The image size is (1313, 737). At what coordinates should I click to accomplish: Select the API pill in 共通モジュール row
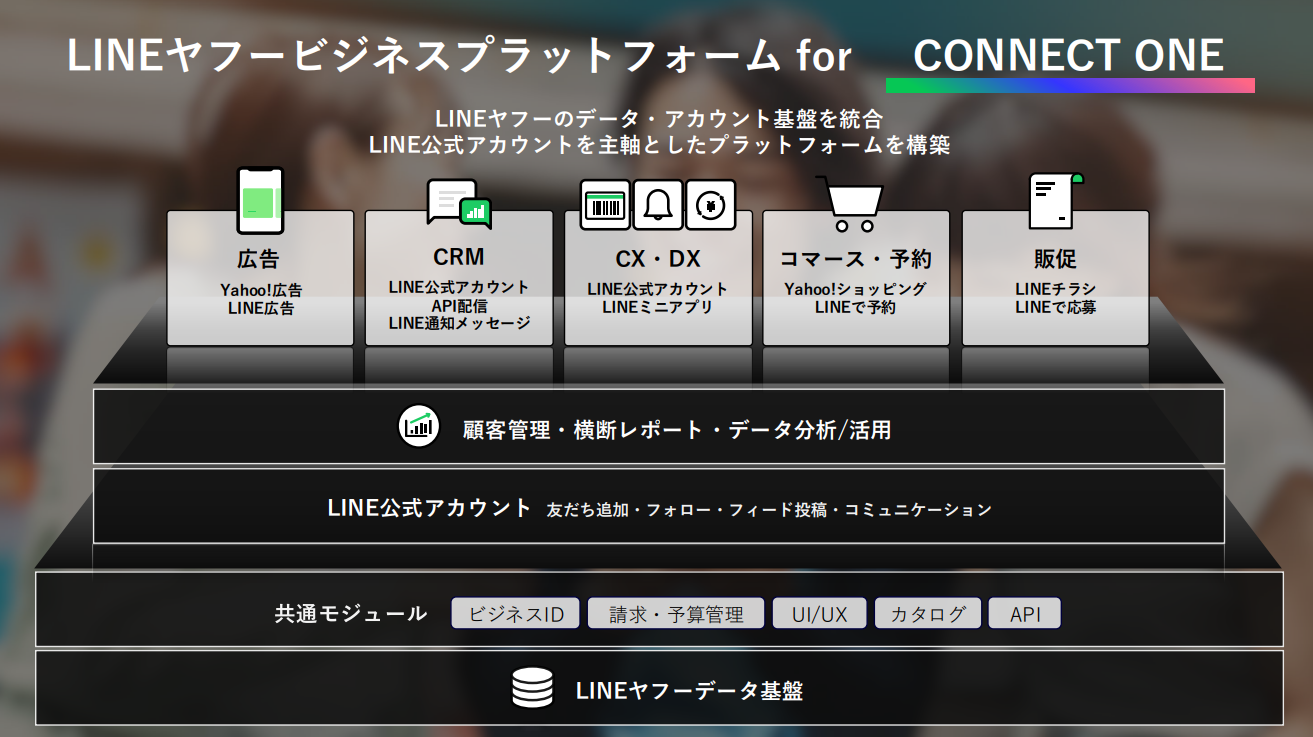coord(1025,613)
